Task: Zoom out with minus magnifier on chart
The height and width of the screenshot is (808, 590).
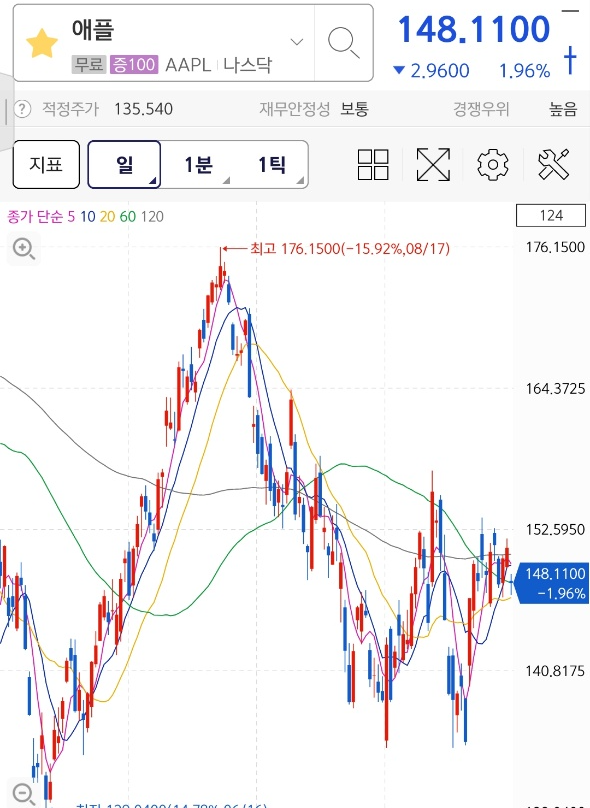Action: point(24,794)
